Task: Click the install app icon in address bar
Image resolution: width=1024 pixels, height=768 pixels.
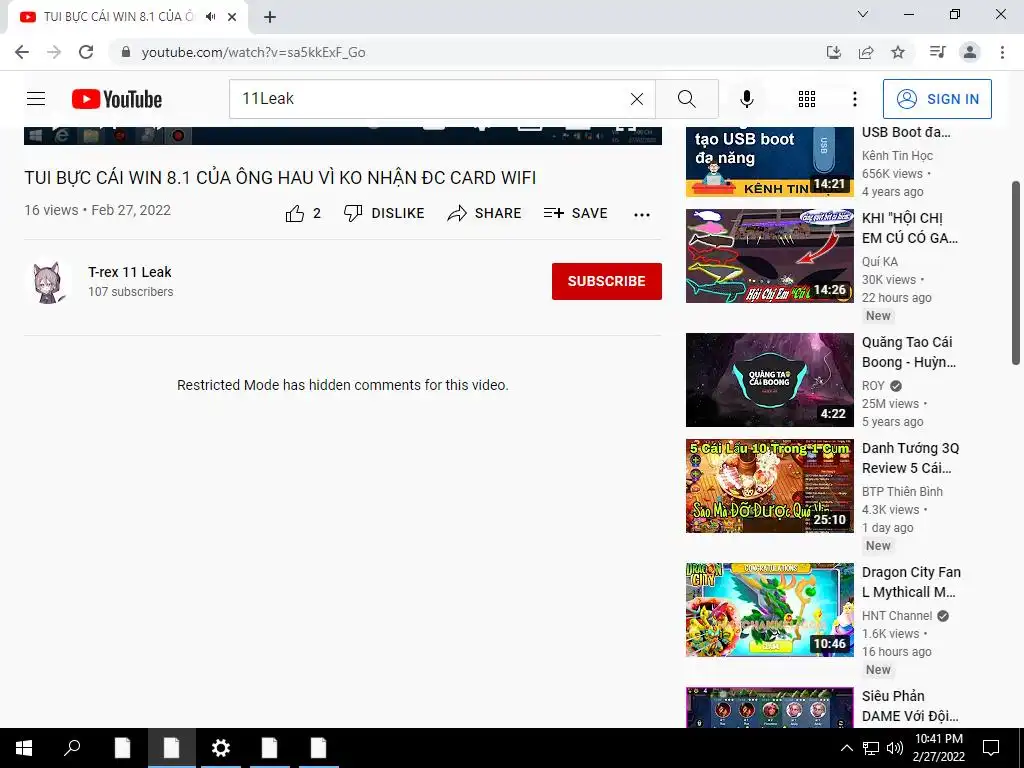Action: point(833,52)
